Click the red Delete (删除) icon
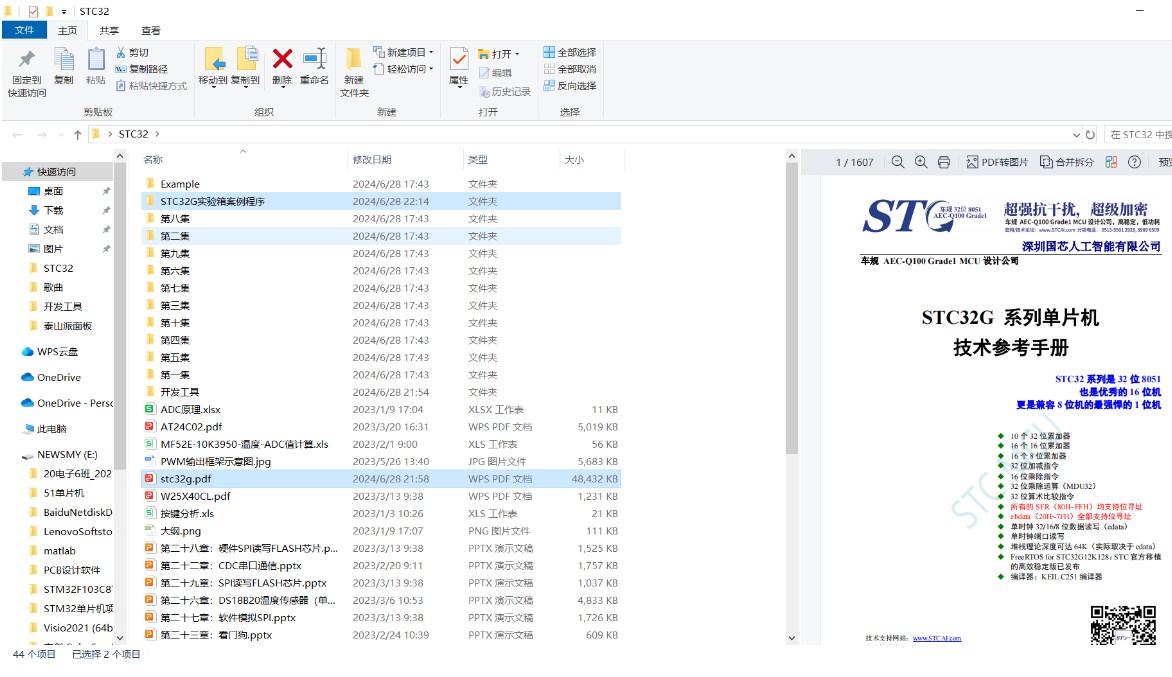The image size is (1172, 677). [x=283, y=59]
